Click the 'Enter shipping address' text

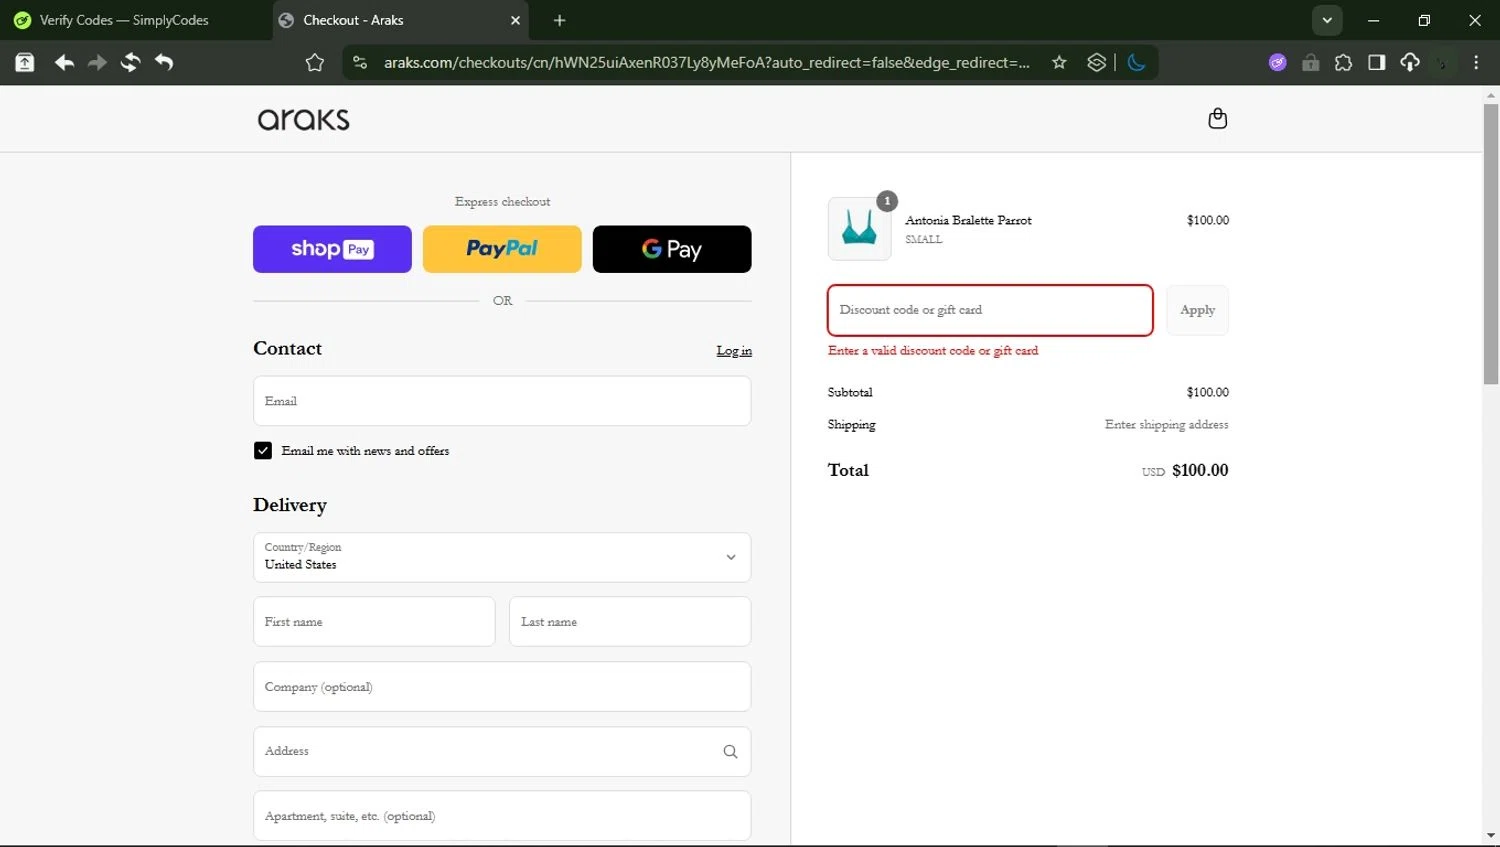(1166, 425)
